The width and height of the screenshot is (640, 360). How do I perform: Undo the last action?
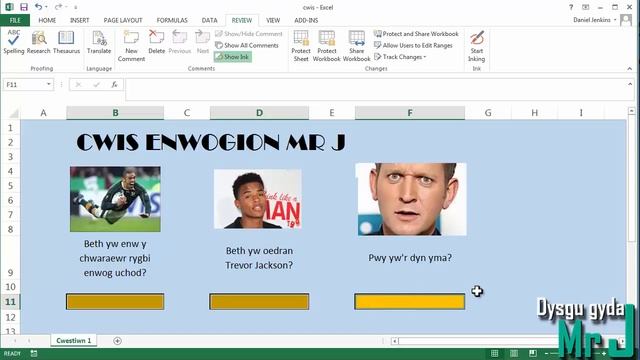point(38,7)
